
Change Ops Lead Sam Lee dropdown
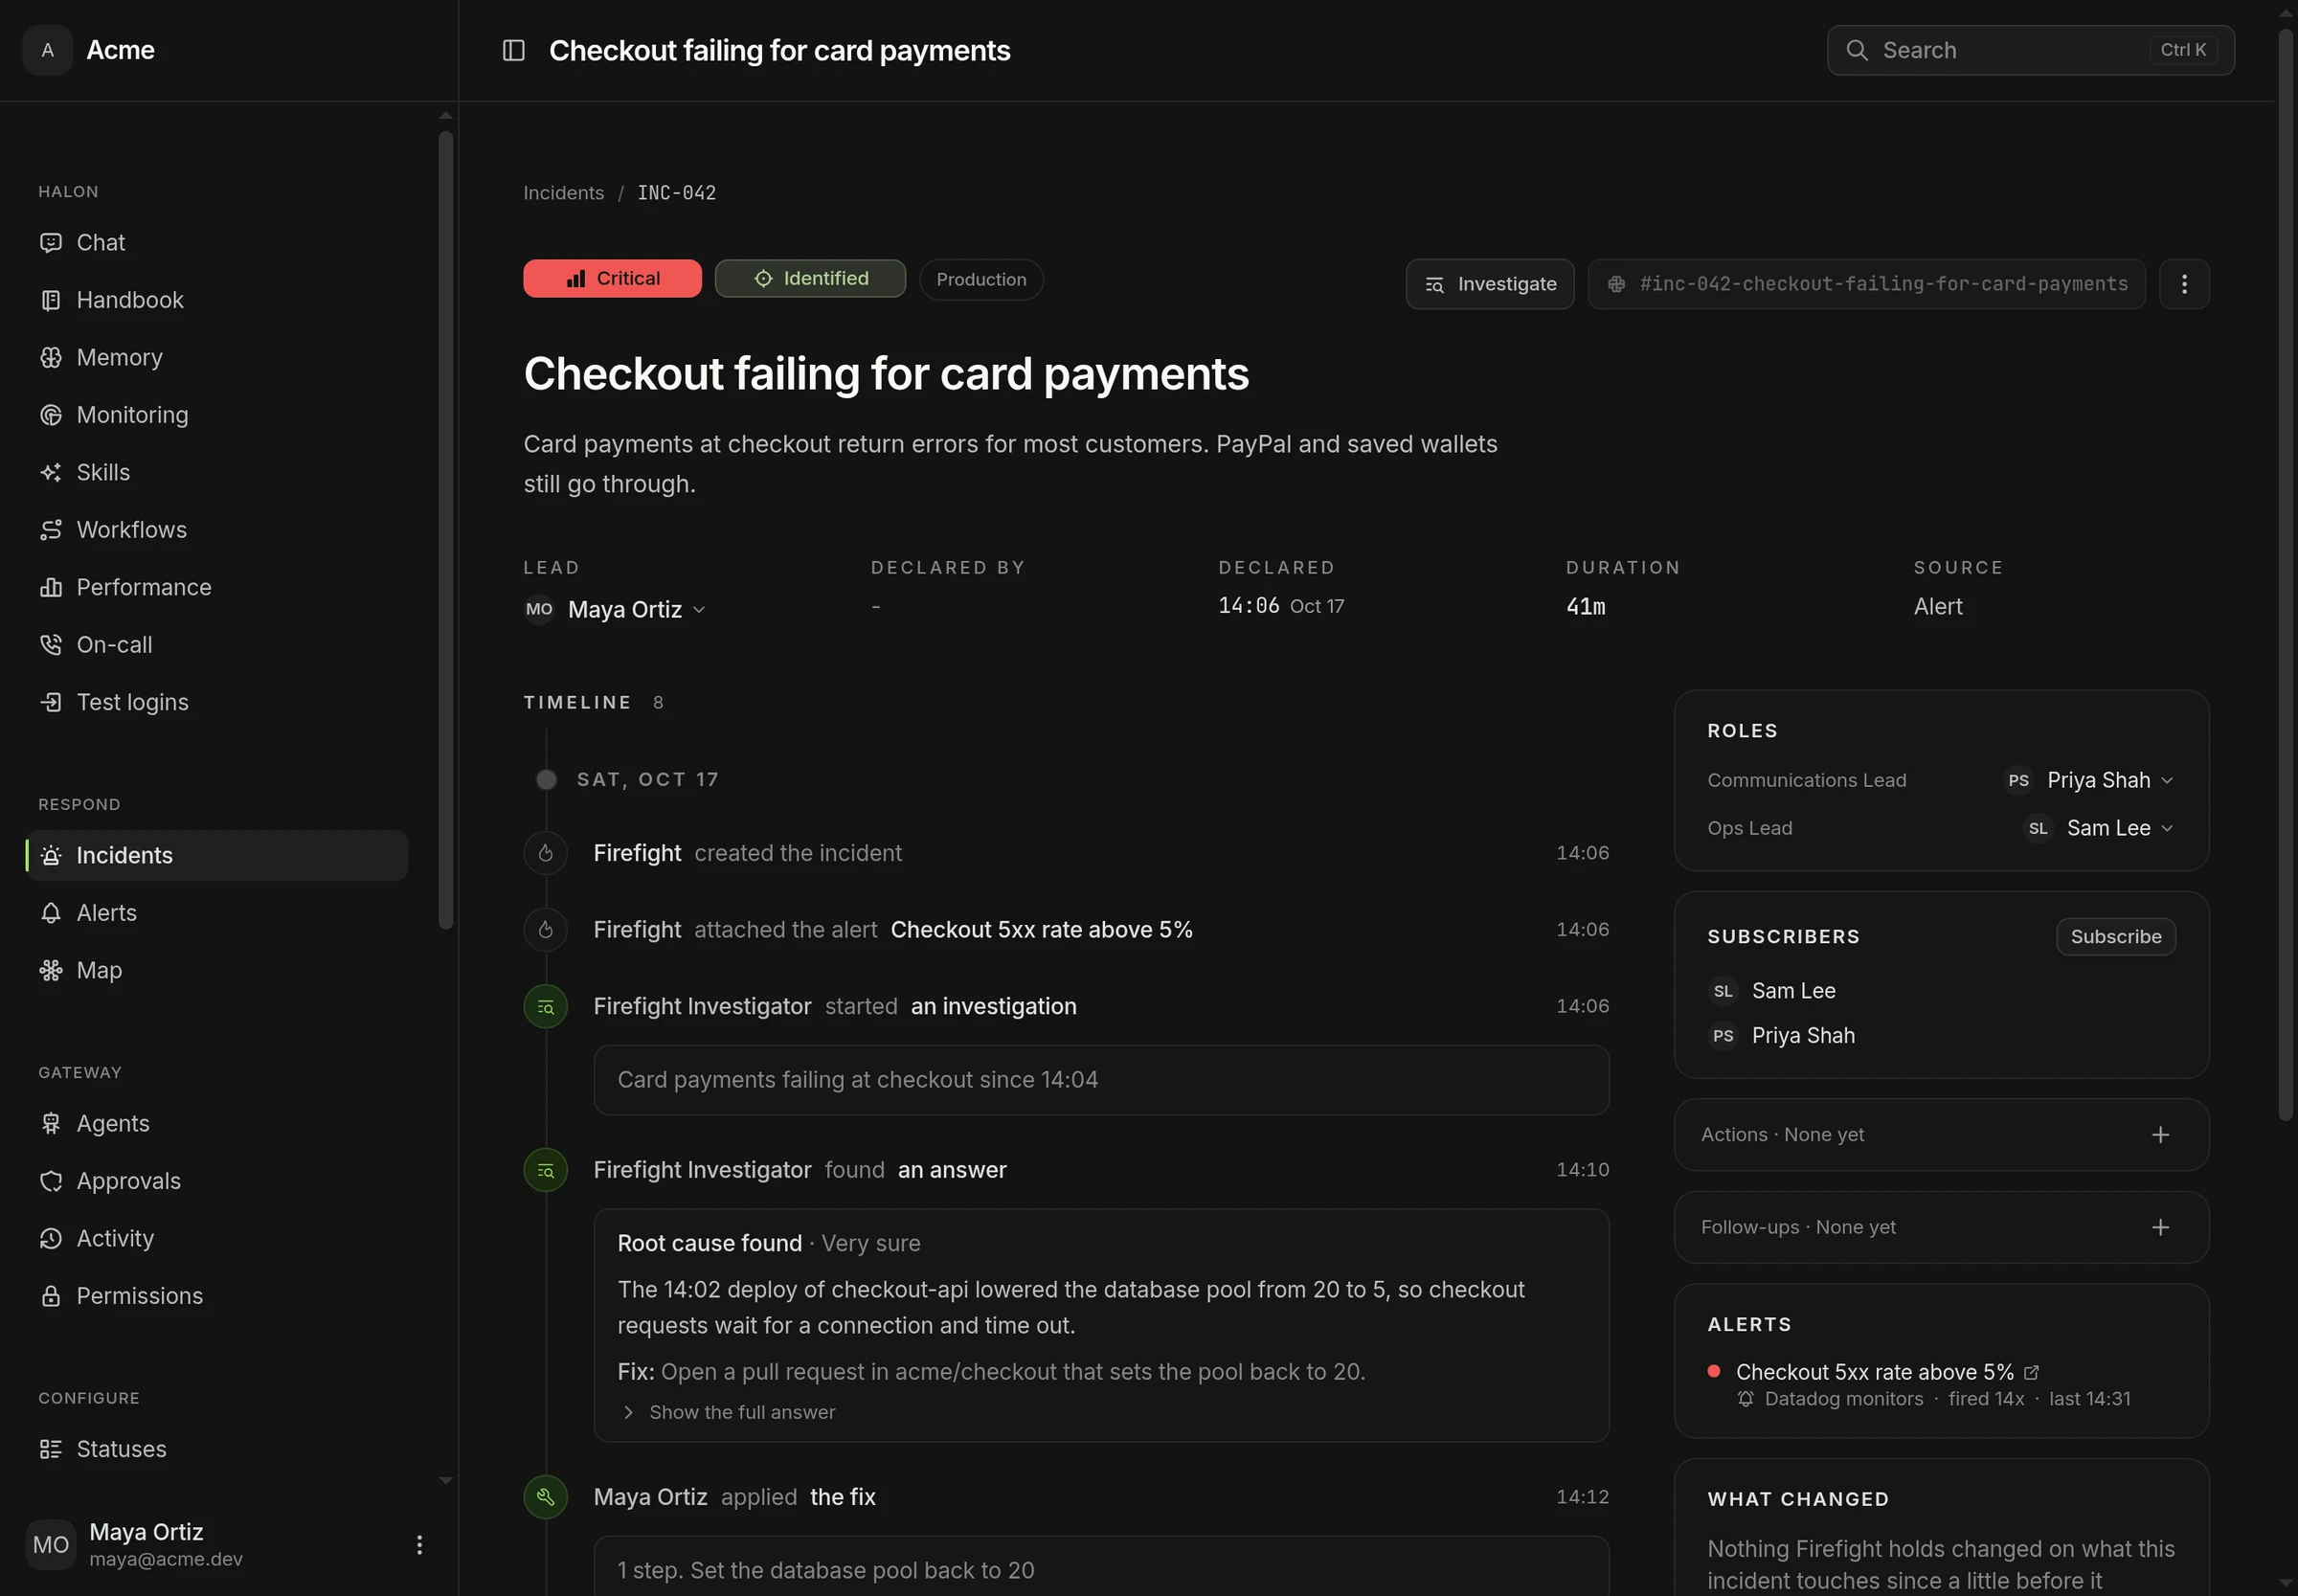coord(2100,828)
